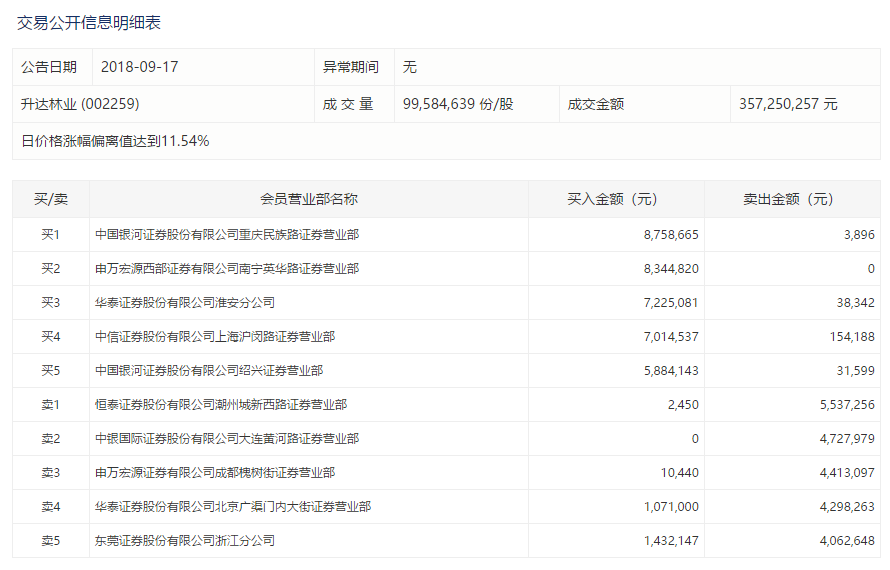This screenshot has height=570, width=890.
Task: Open 申万宏源证券成都槐树街证券营业部 entry
Action: point(214,473)
